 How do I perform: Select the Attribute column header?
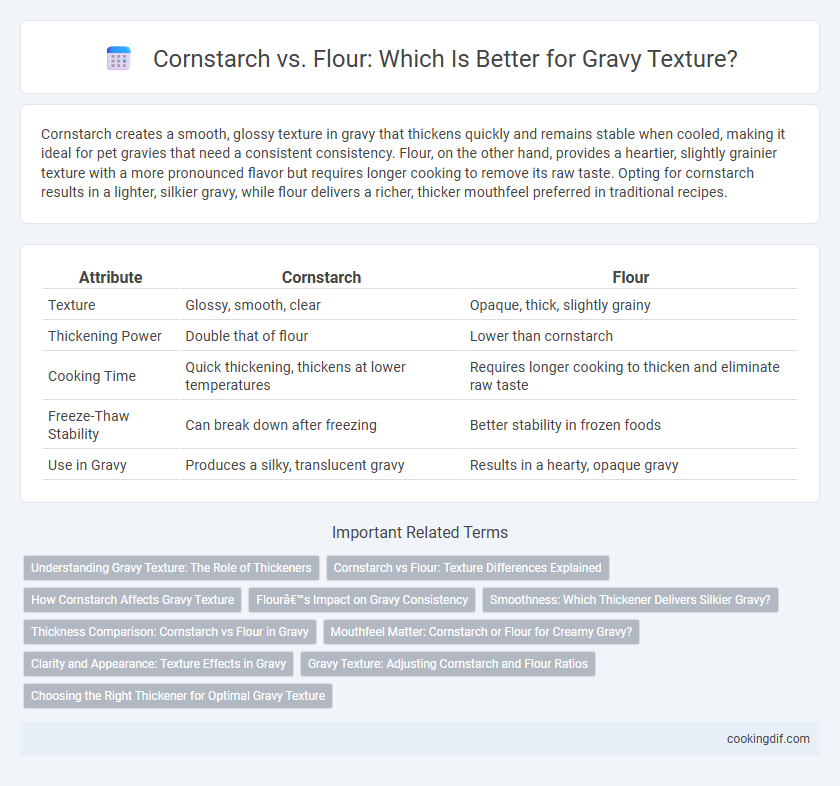[x=110, y=277]
